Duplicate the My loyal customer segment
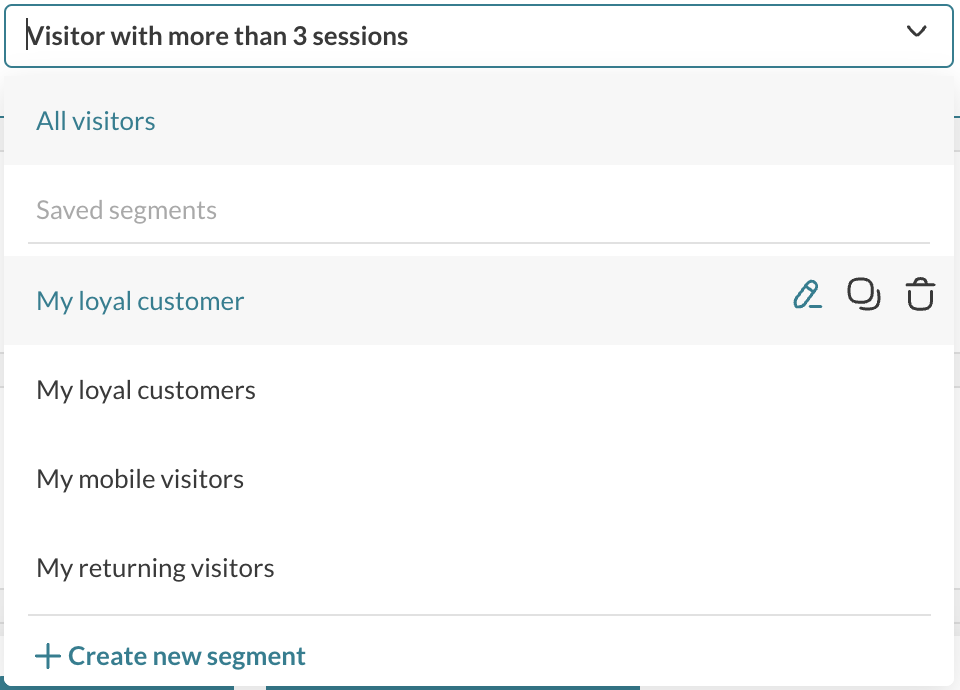960x690 pixels. (x=864, y=294)
